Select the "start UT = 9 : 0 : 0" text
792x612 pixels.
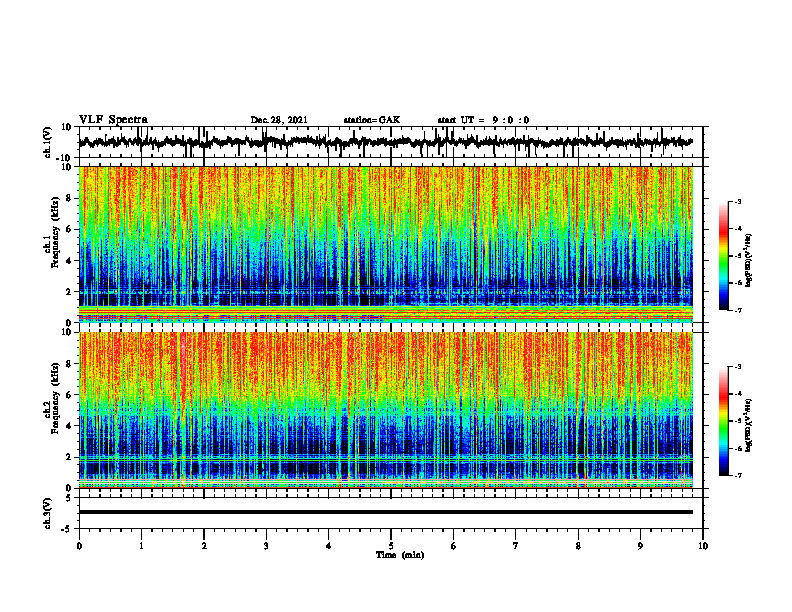point(483,120)
